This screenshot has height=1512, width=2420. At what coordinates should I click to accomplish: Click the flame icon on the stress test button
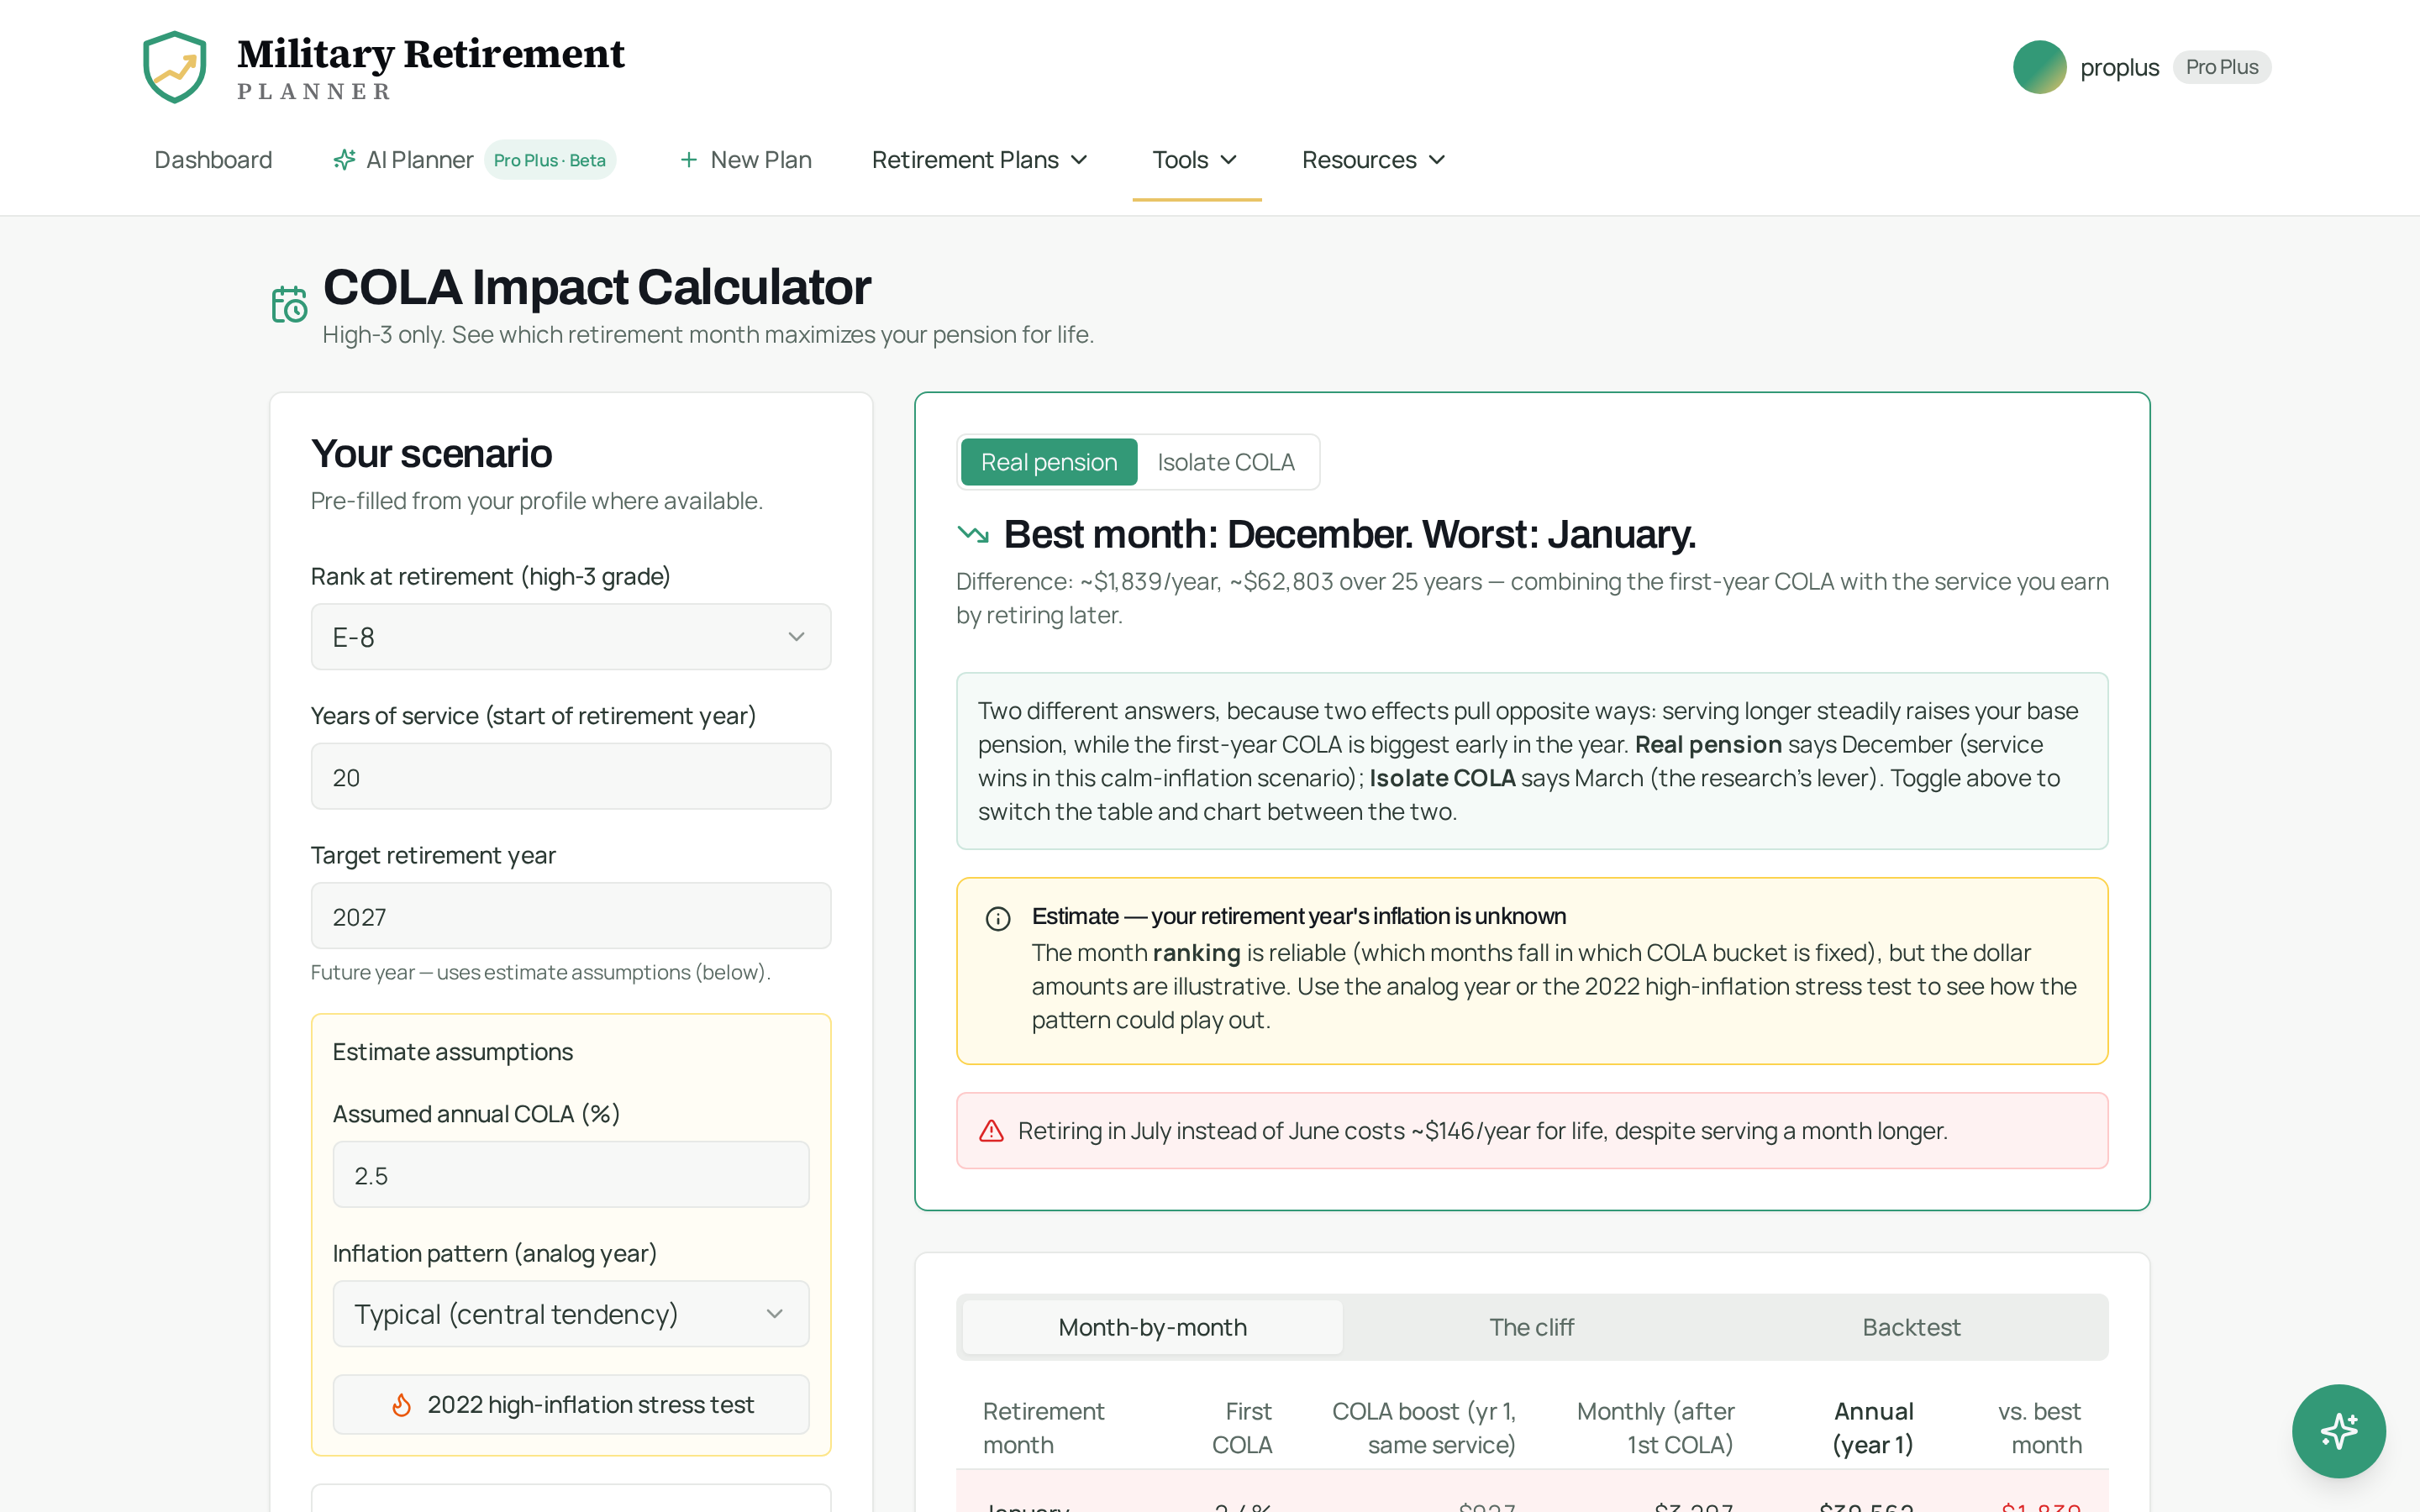pos(401,1405)
